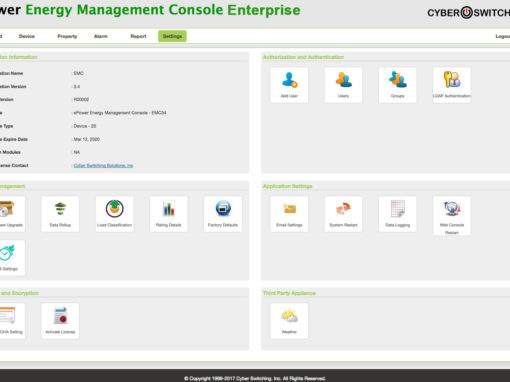Switch to the Property tab
Viewport: 510px width, 382px height.
(67, 36)
